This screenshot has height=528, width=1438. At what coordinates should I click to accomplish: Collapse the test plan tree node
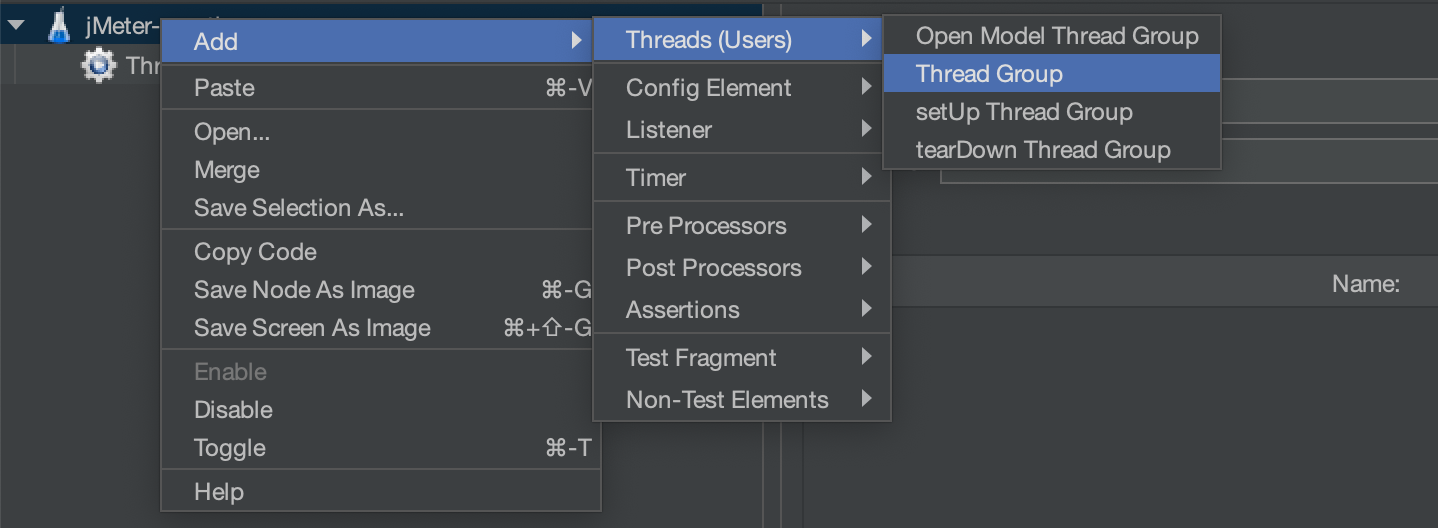tap(17, 26)
